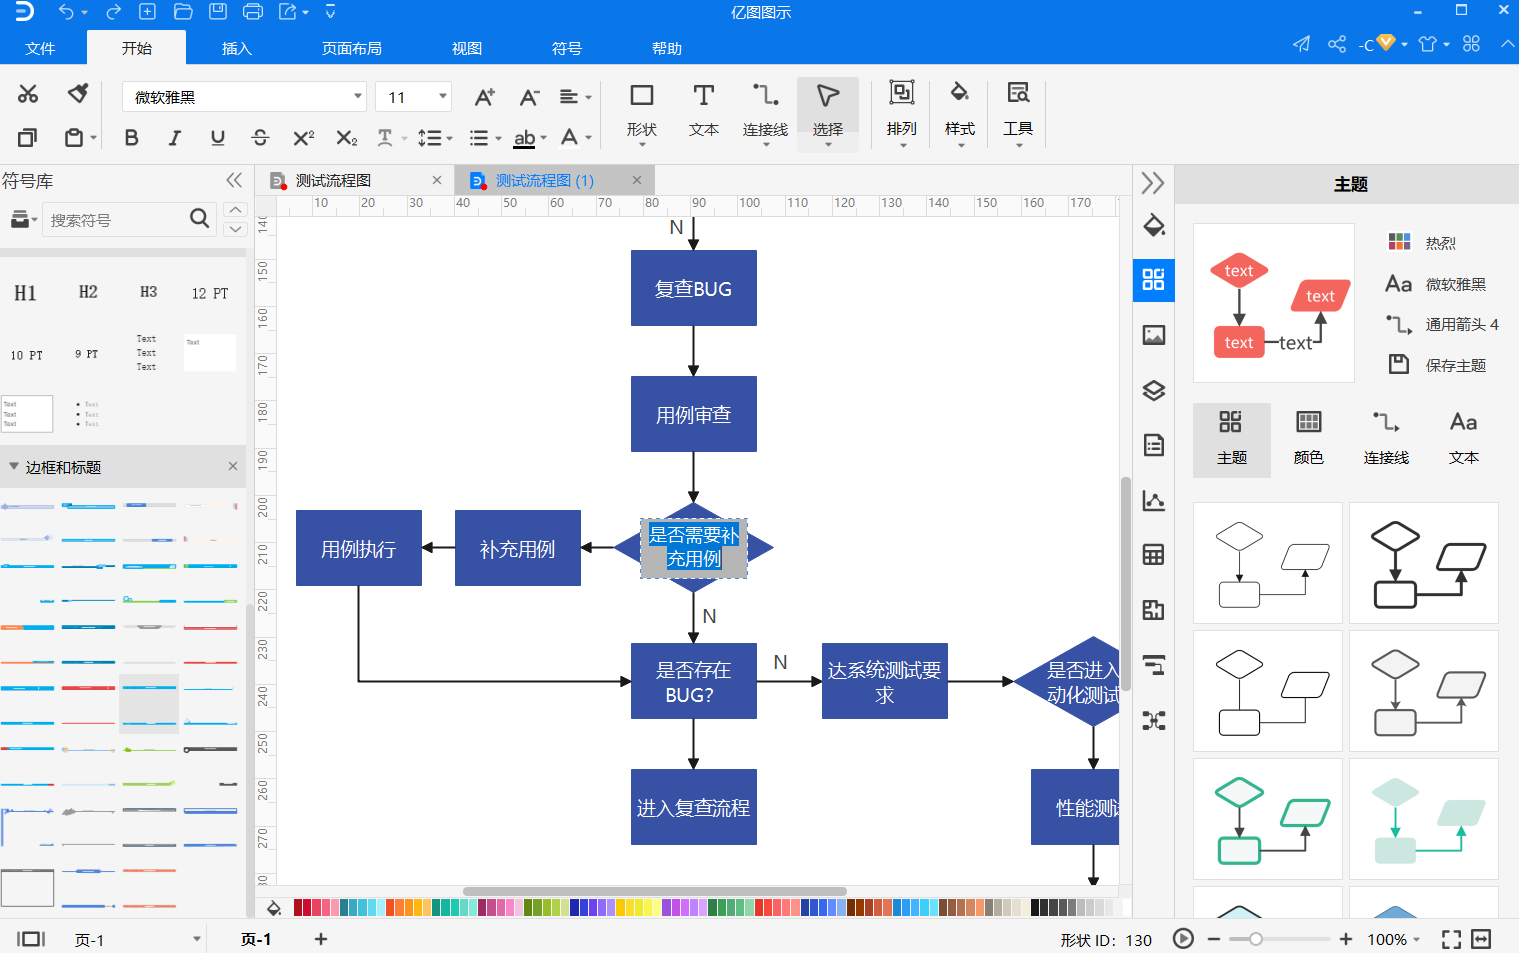Pick the first red color swatch in palette
The width and height of the screenshot is (1519, 953).
click(298, 907)
